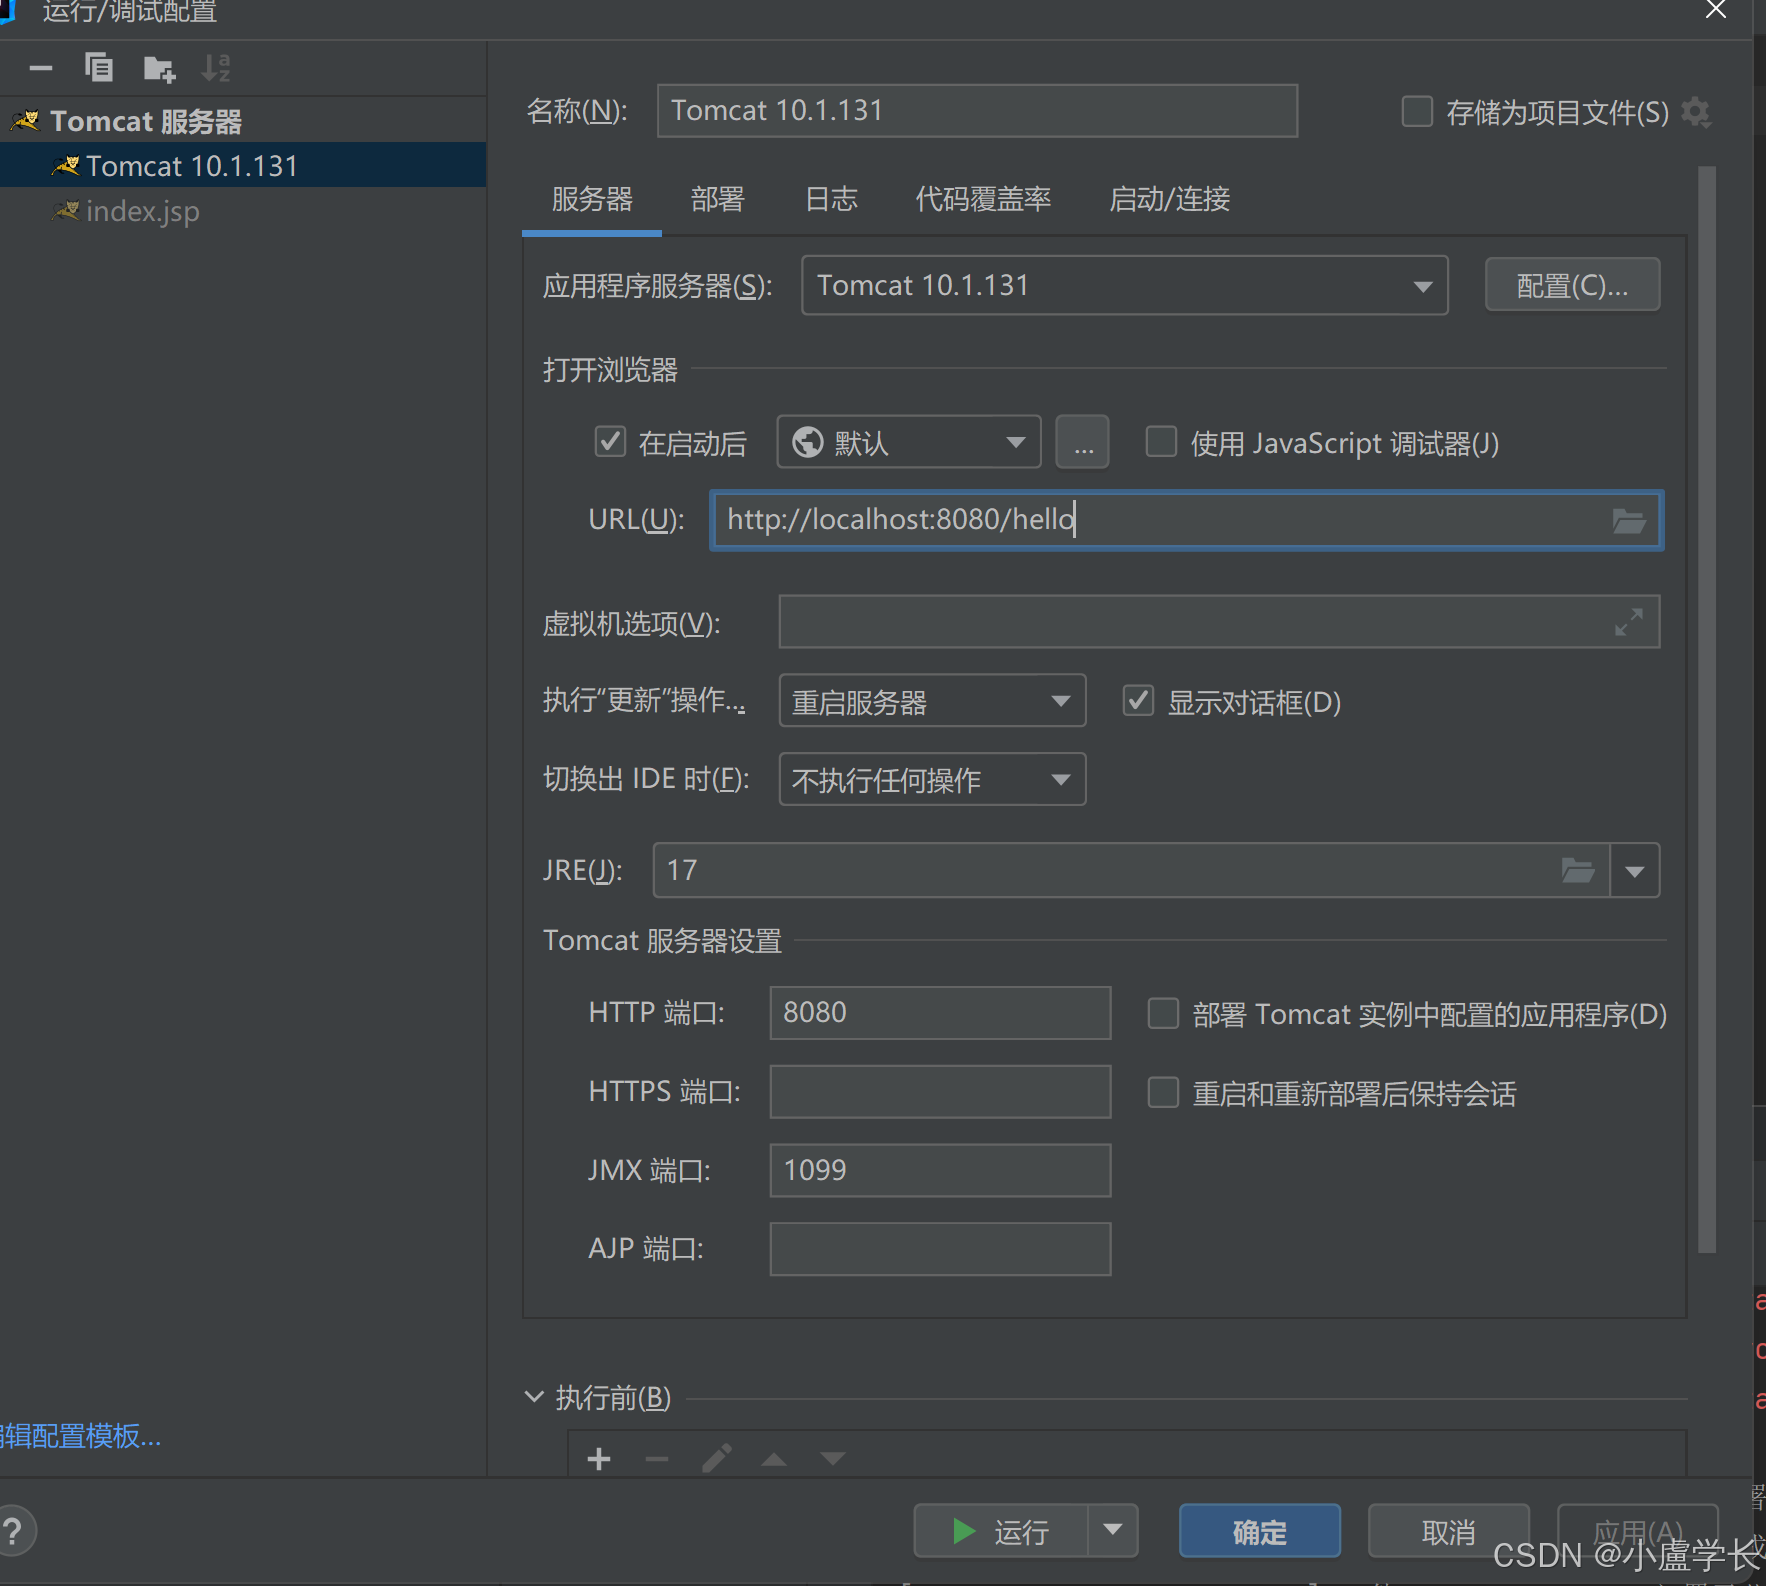The image size is (1766, 1586).
Task: Uncheck the 在启动后 checkbox
Action: 610,442
